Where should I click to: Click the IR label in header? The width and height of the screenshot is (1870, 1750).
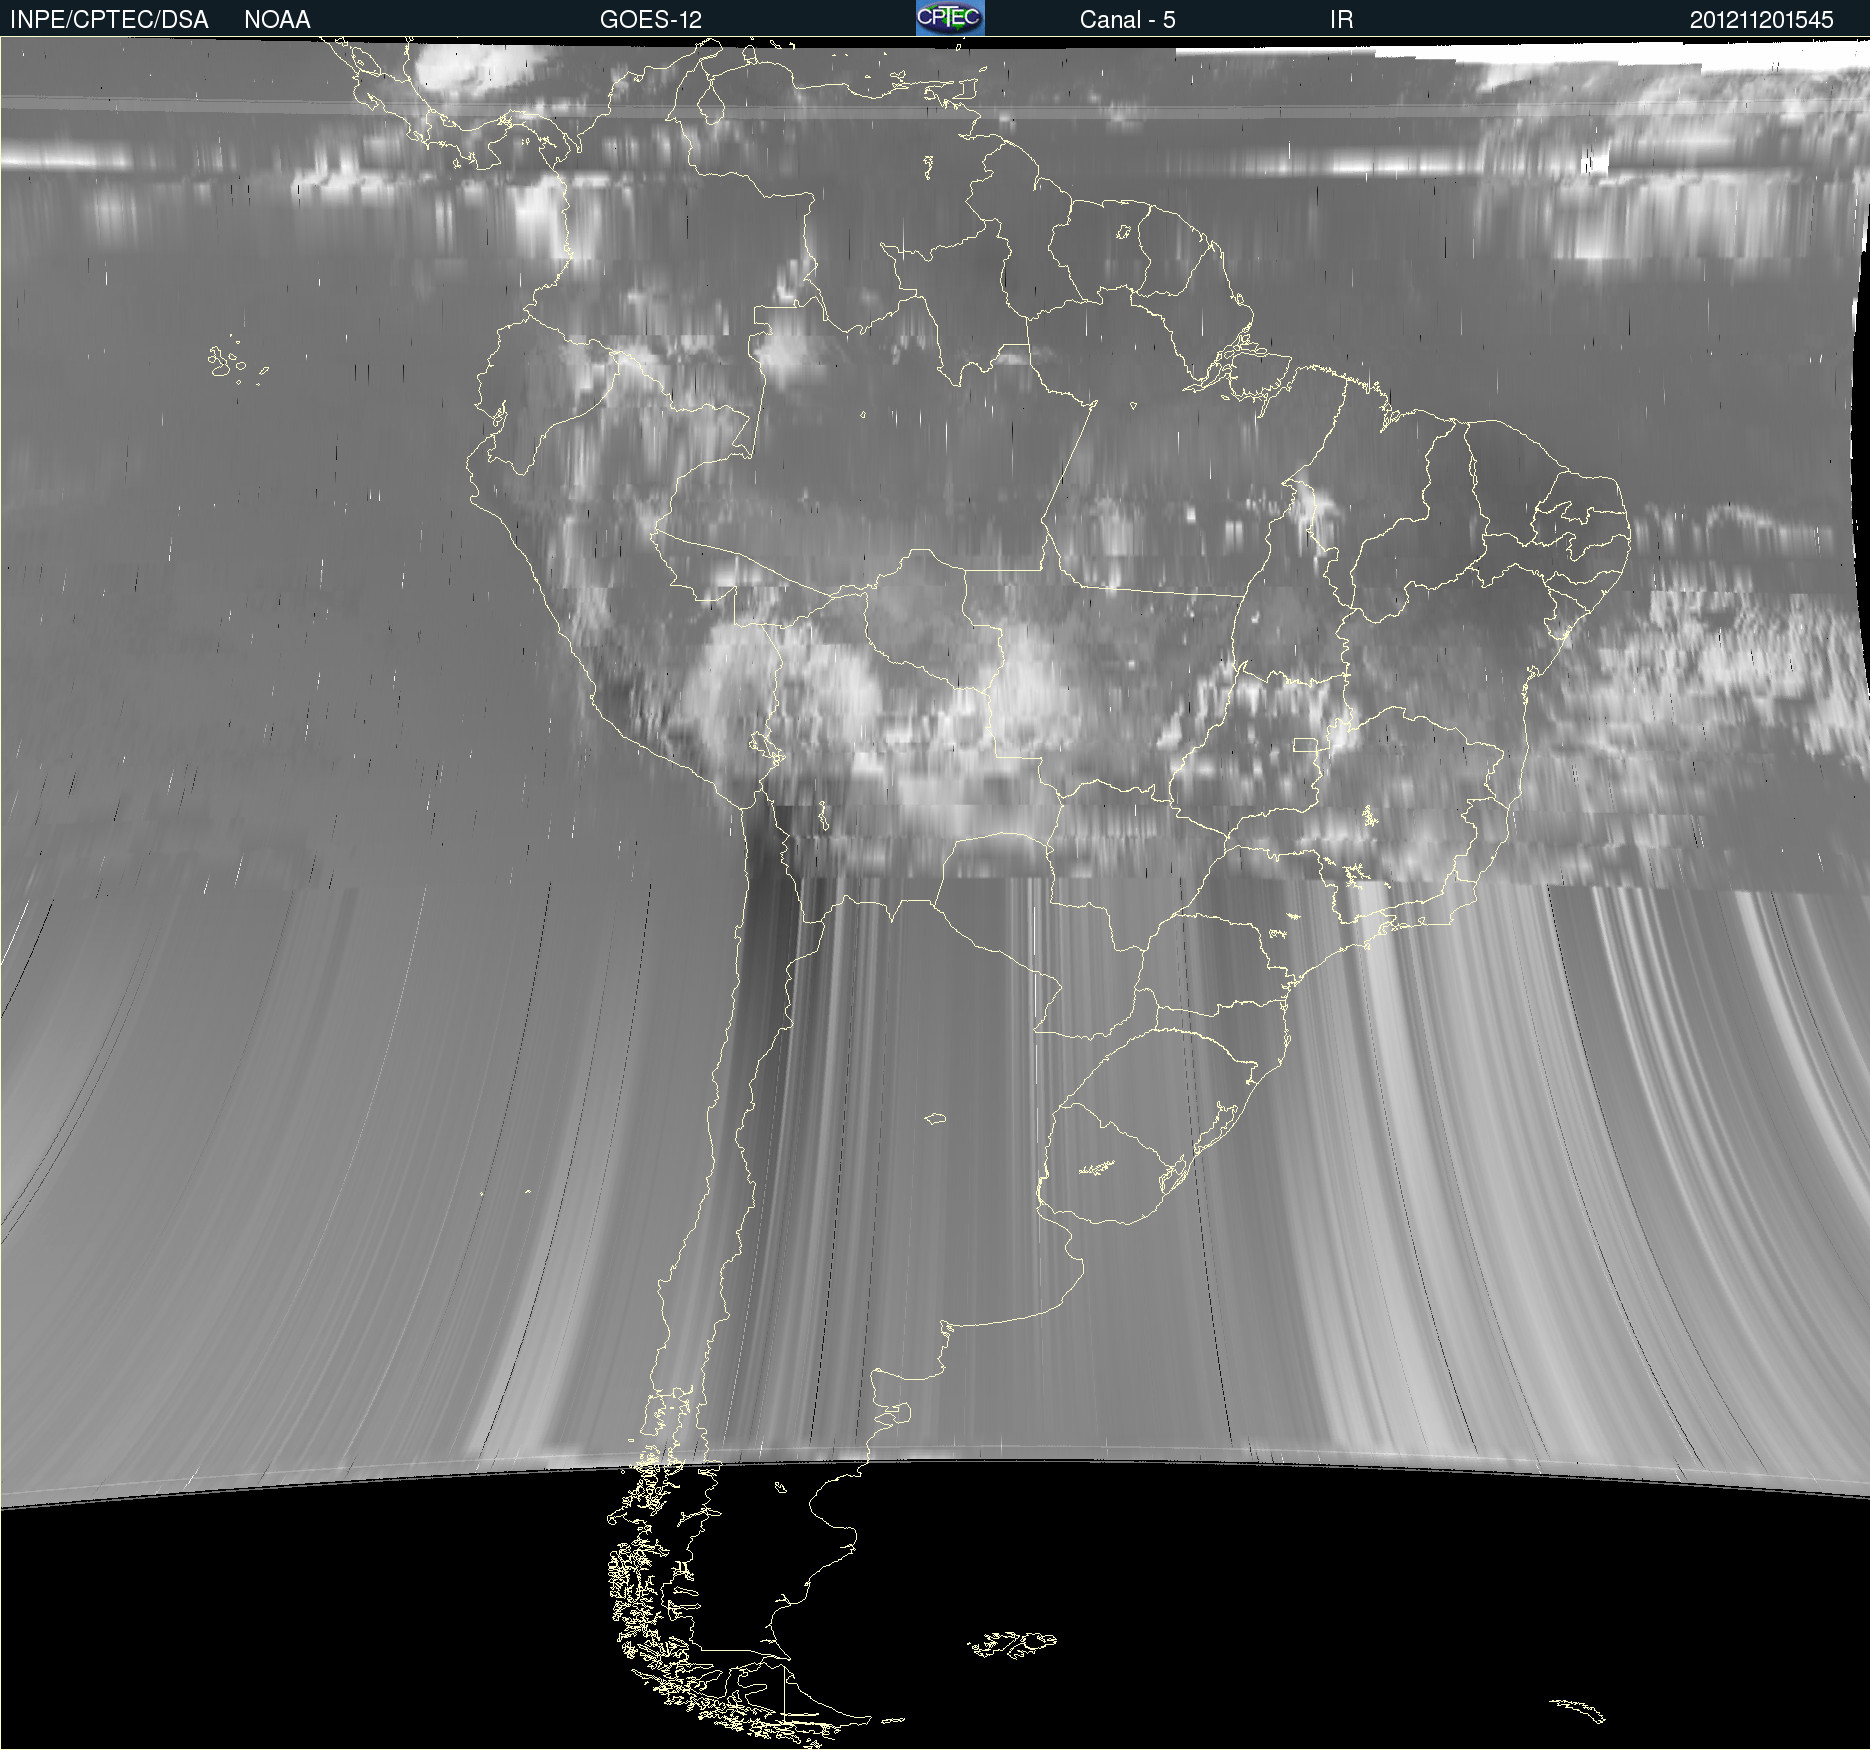[1341, 20]
